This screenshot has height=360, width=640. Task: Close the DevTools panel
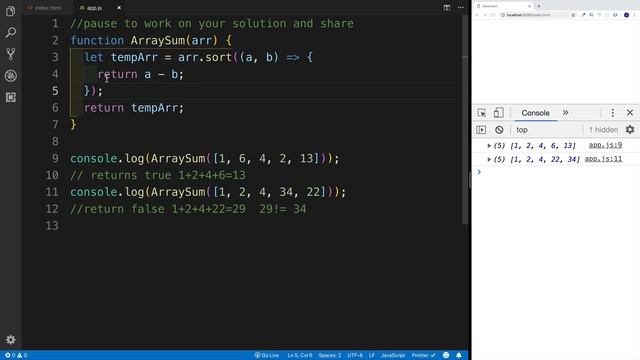(630, 113)
